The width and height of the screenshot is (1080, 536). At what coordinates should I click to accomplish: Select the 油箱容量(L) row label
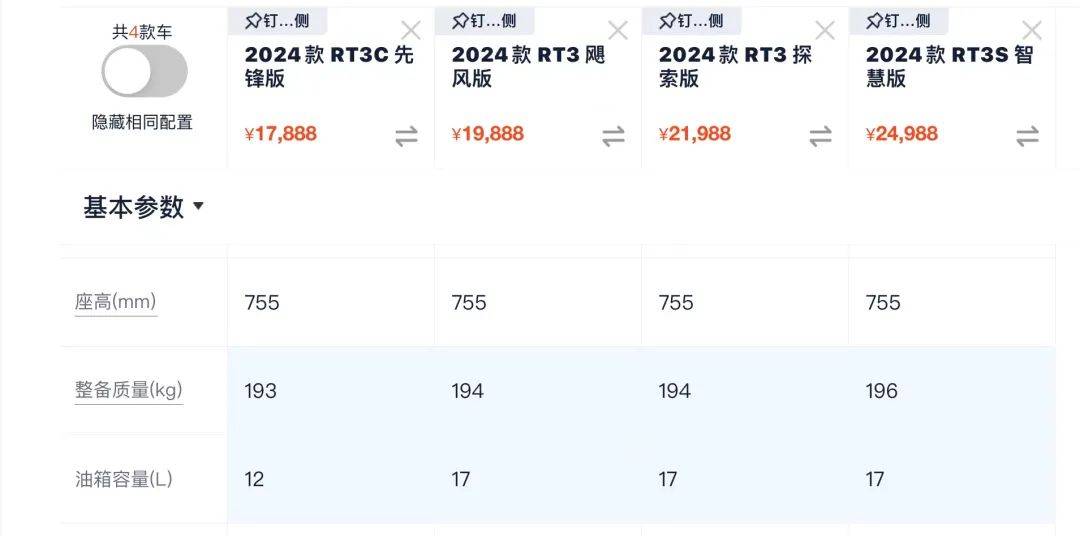(124, 479)
